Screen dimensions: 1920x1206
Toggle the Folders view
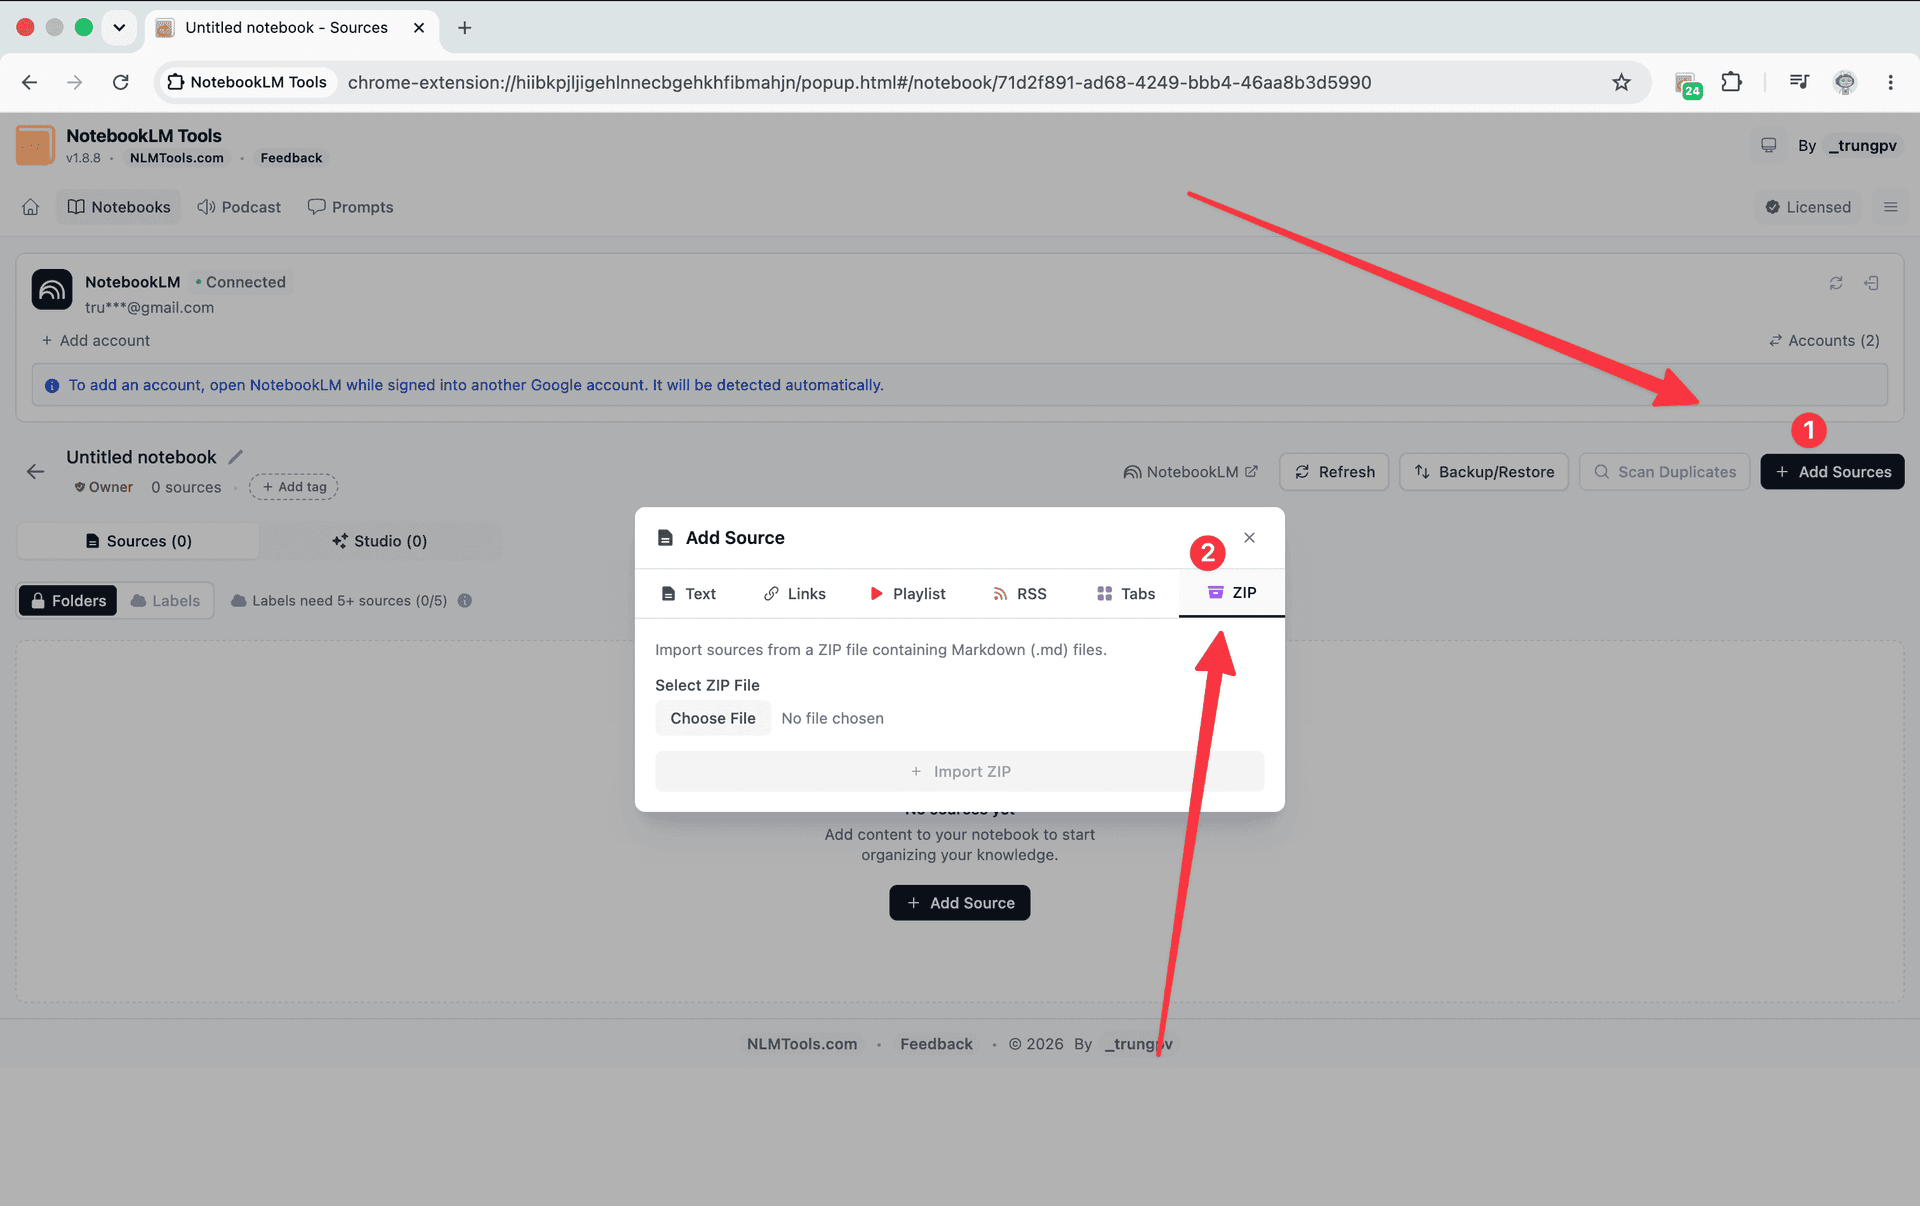68,601
